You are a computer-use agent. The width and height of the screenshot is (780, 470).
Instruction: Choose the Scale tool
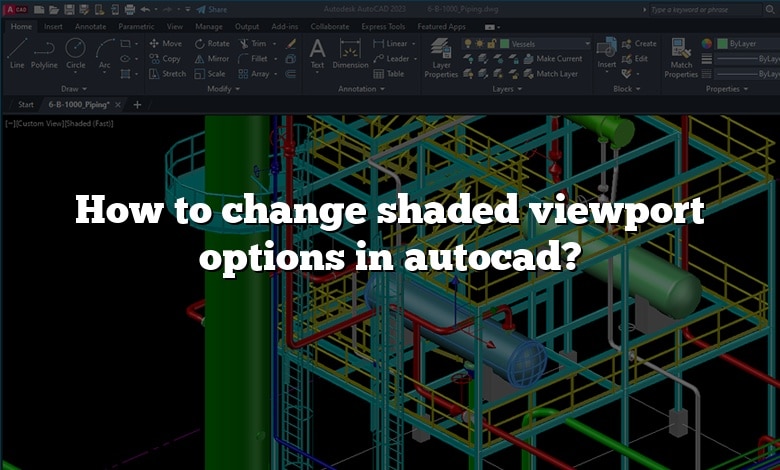point(210,74)
